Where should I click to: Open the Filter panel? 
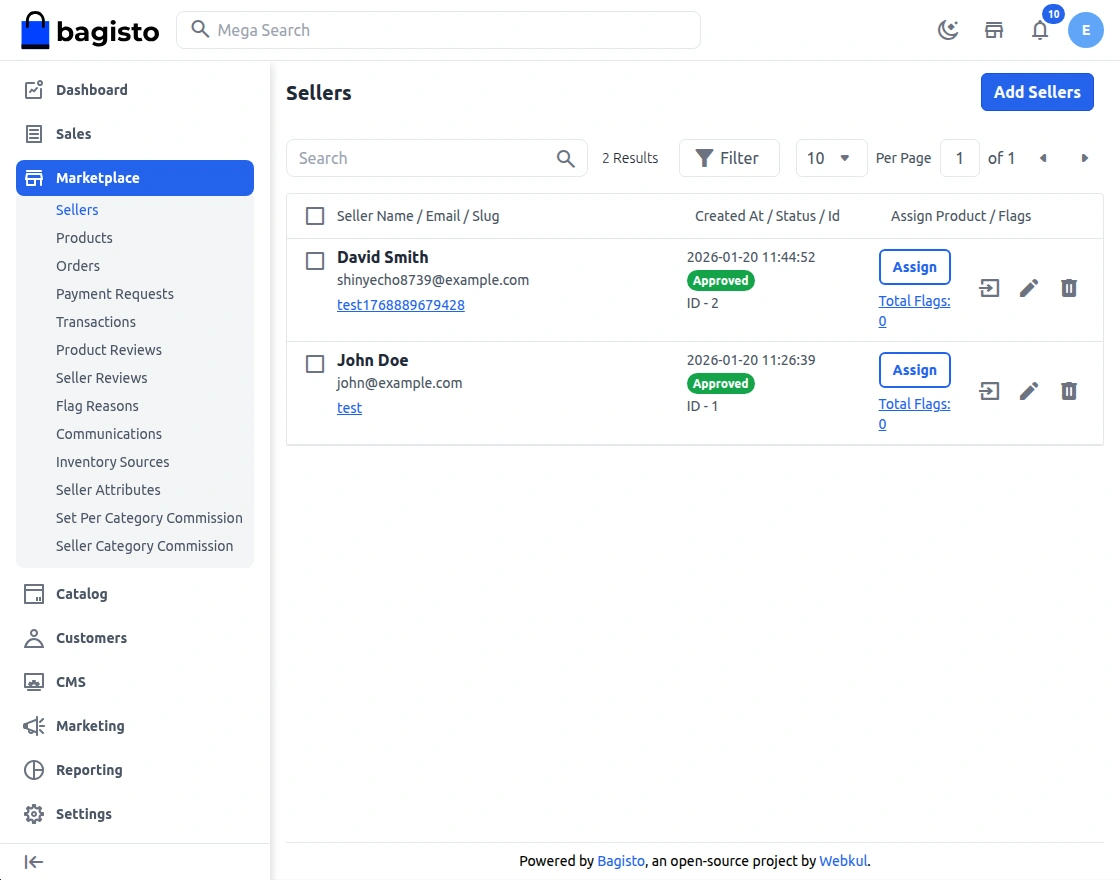[x=728, y=158]
